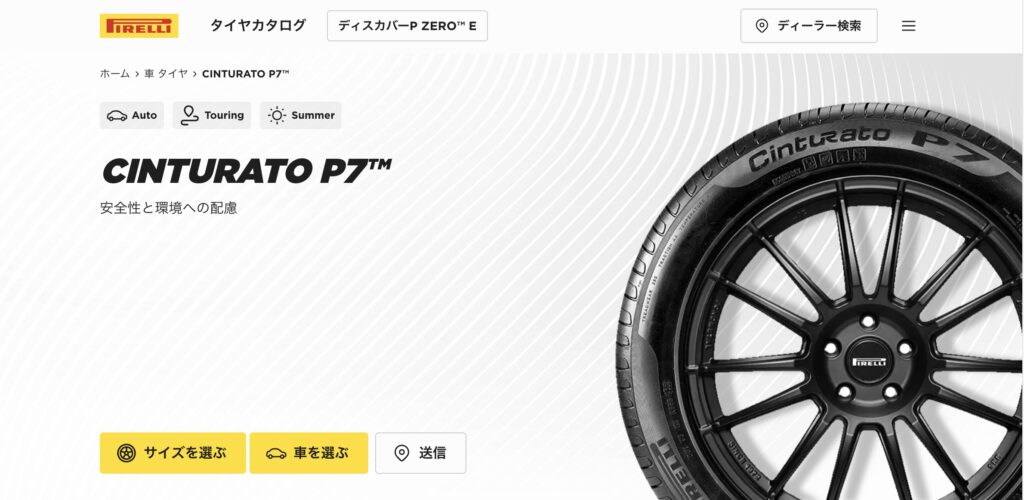Click the route icon on Touring tag
Image resolution: width=1024 pixels, height=500 pixels.
click(189, 116)
